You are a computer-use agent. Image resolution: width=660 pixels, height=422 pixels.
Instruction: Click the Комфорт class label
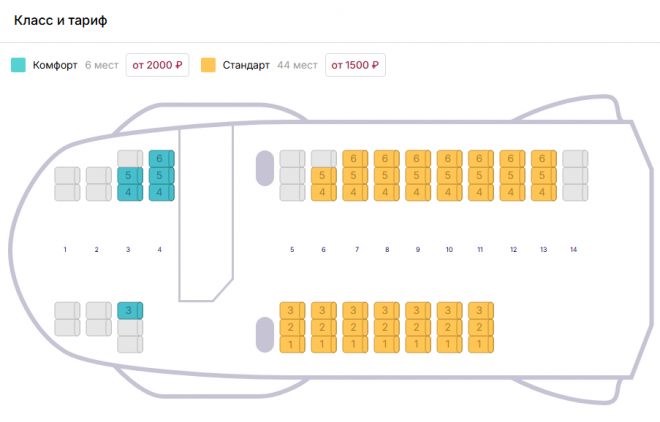(55, 66)
